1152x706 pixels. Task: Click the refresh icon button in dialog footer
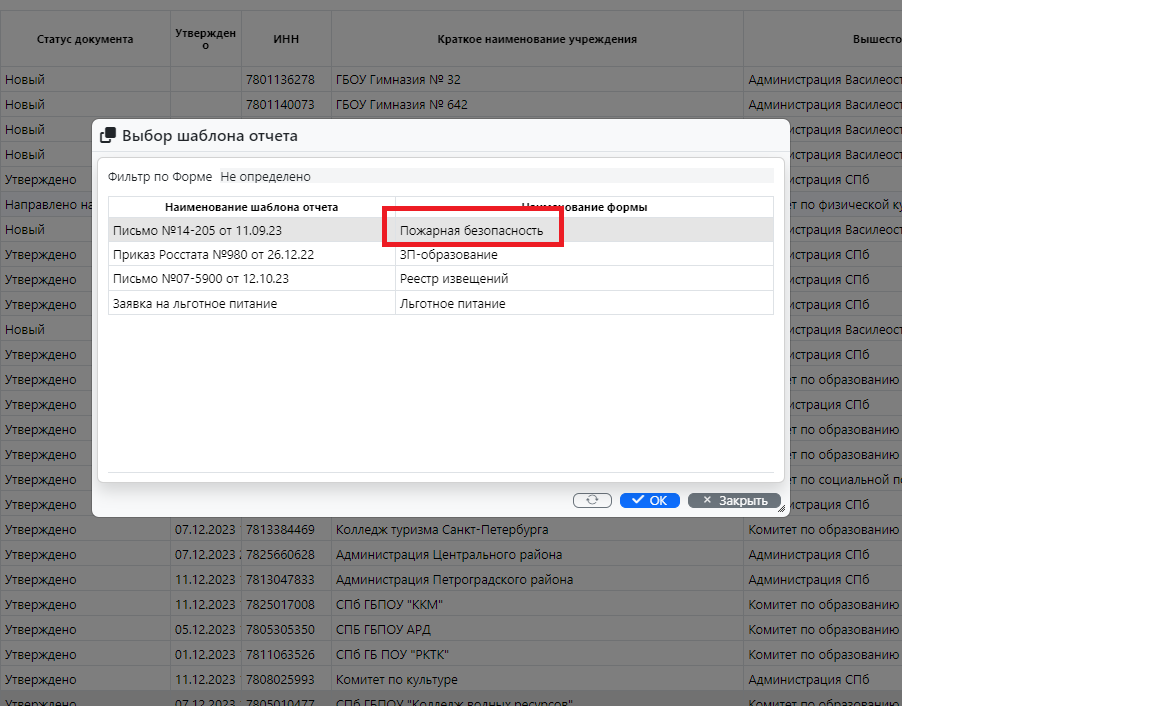point(592,500)
